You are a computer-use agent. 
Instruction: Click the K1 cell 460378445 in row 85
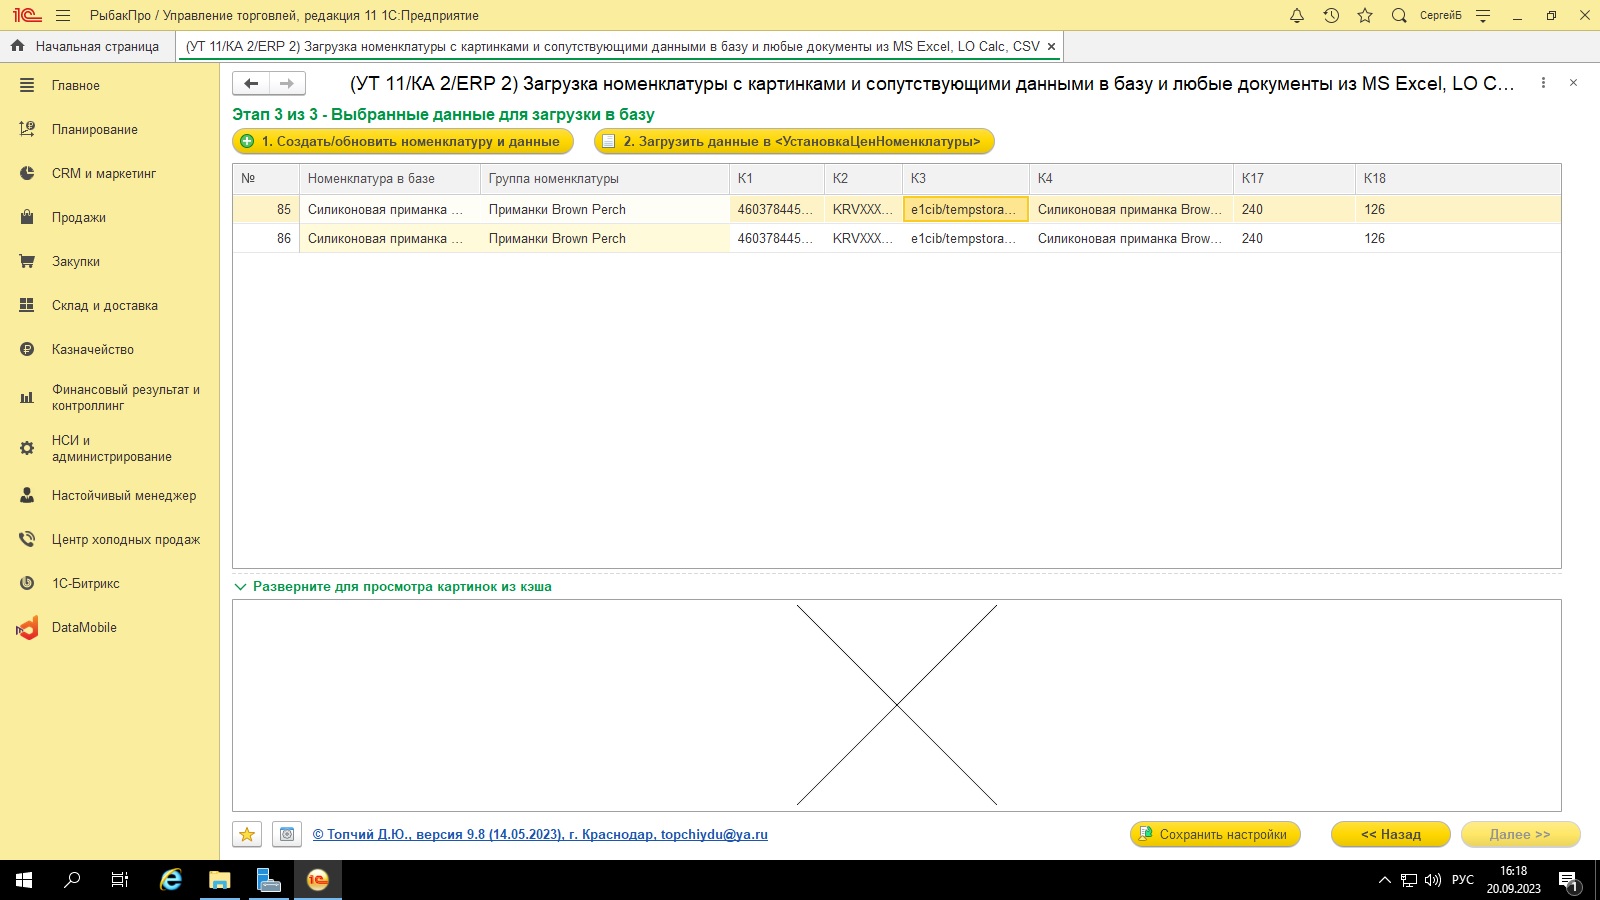click(x=777, y=209)
